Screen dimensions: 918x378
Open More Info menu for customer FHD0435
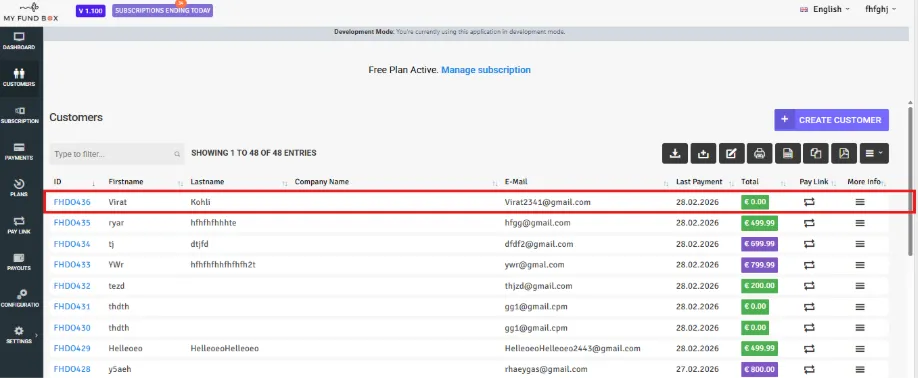(x=860, y=223)
